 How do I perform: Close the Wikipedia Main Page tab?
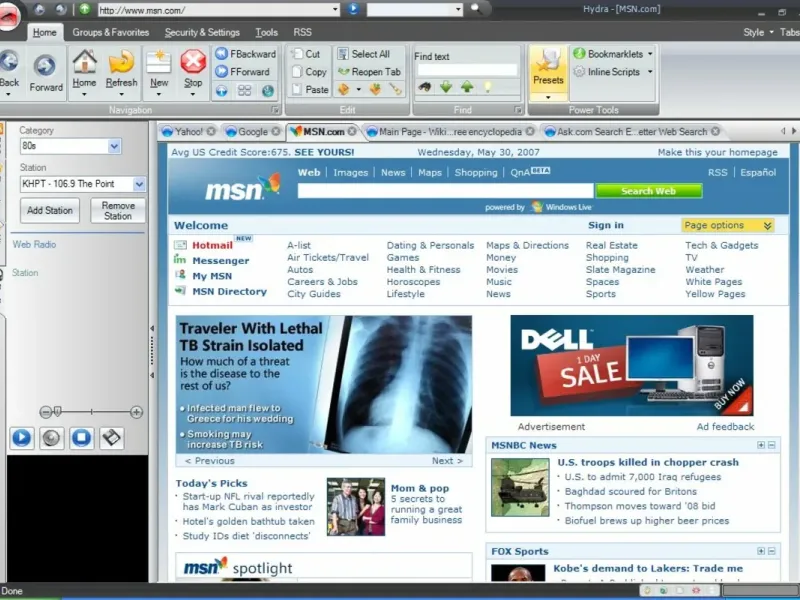click(530, 132)
